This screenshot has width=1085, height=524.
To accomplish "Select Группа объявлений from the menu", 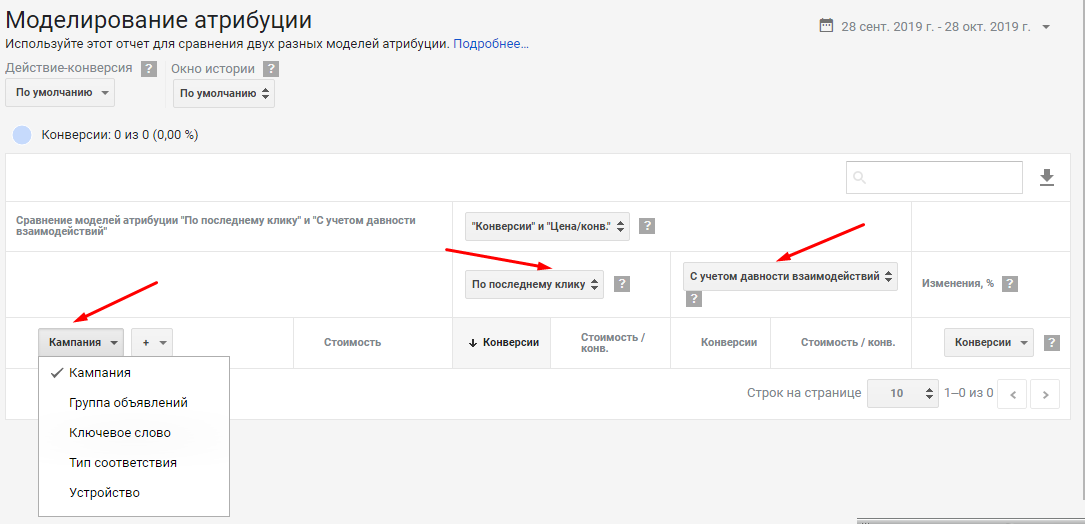I will click(x=128, y=403).
